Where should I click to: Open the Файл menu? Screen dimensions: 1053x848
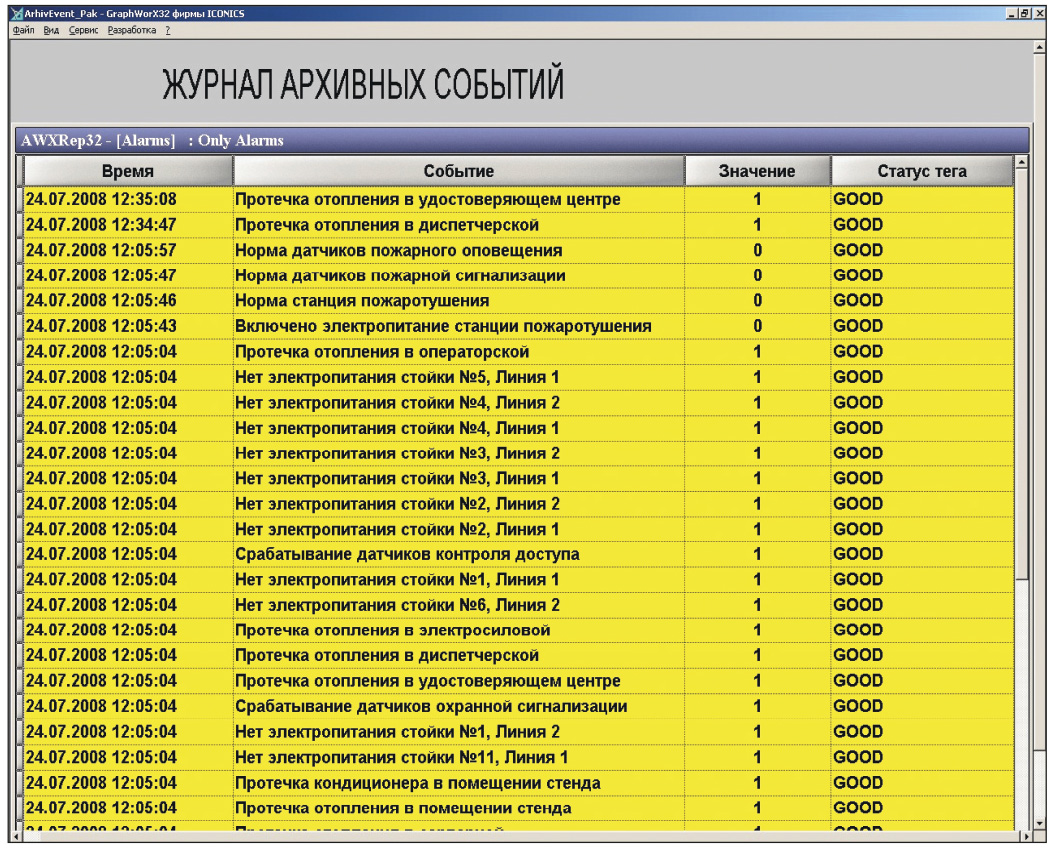(x=23, y=30)
